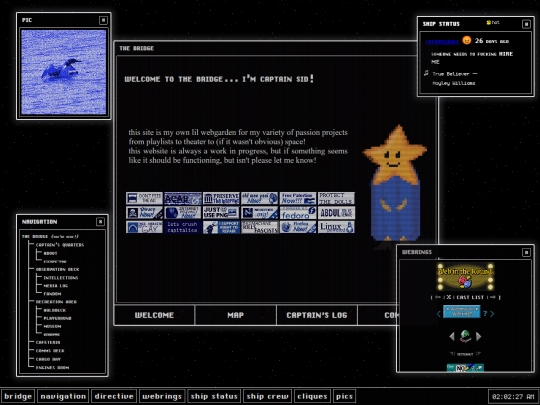This screenshot has width=540, height=405.
Task: Click the 'Piracy Now' skull badge
Action: (x=144, y=212)
